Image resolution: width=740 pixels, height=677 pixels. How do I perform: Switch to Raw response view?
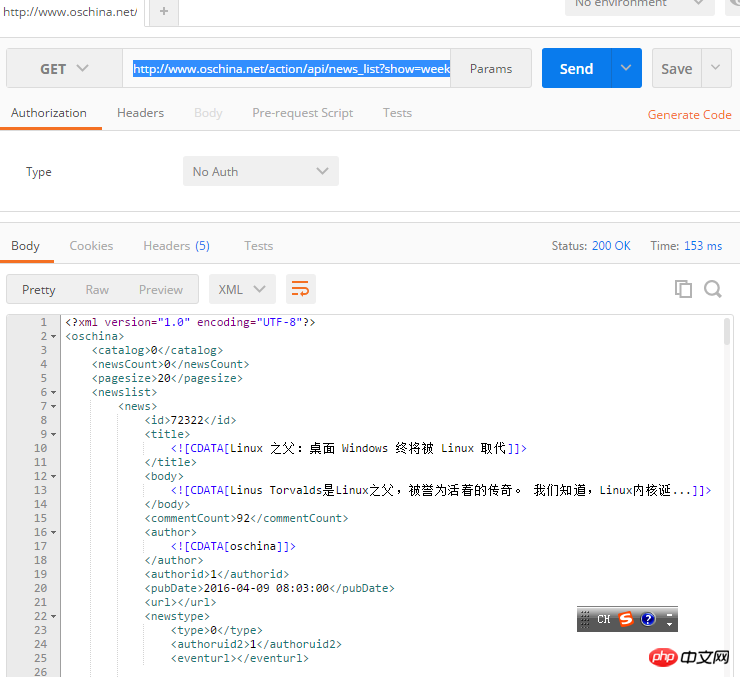coord(97,289)
